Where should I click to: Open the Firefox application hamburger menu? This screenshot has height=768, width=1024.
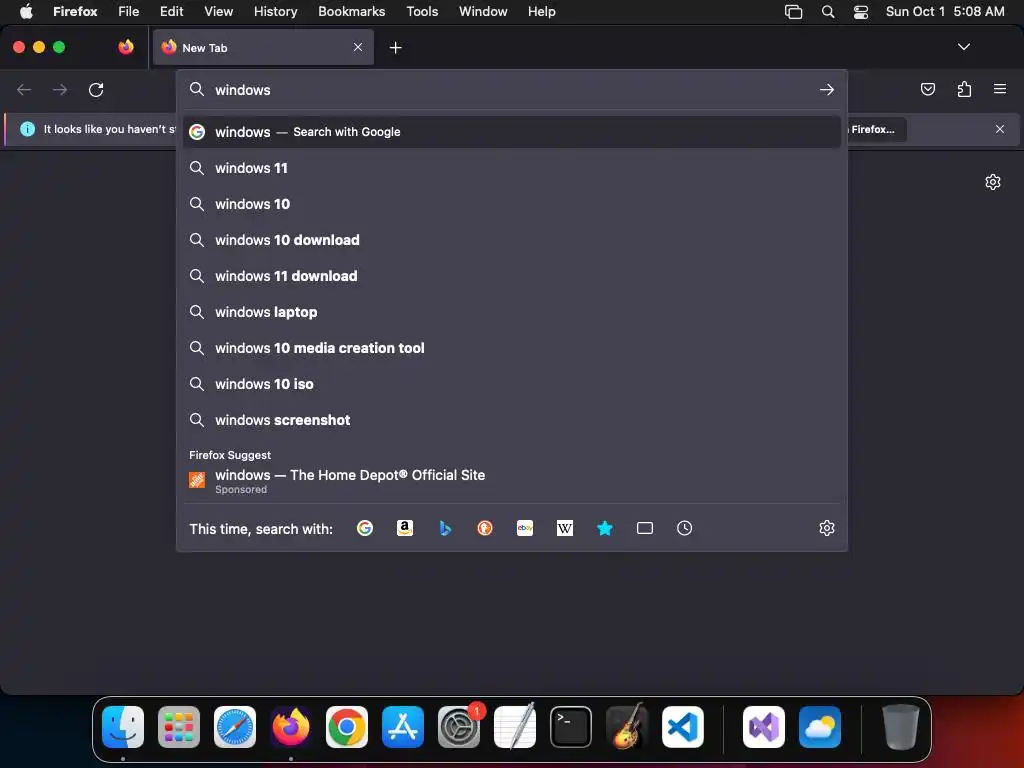coord(1000,89)
